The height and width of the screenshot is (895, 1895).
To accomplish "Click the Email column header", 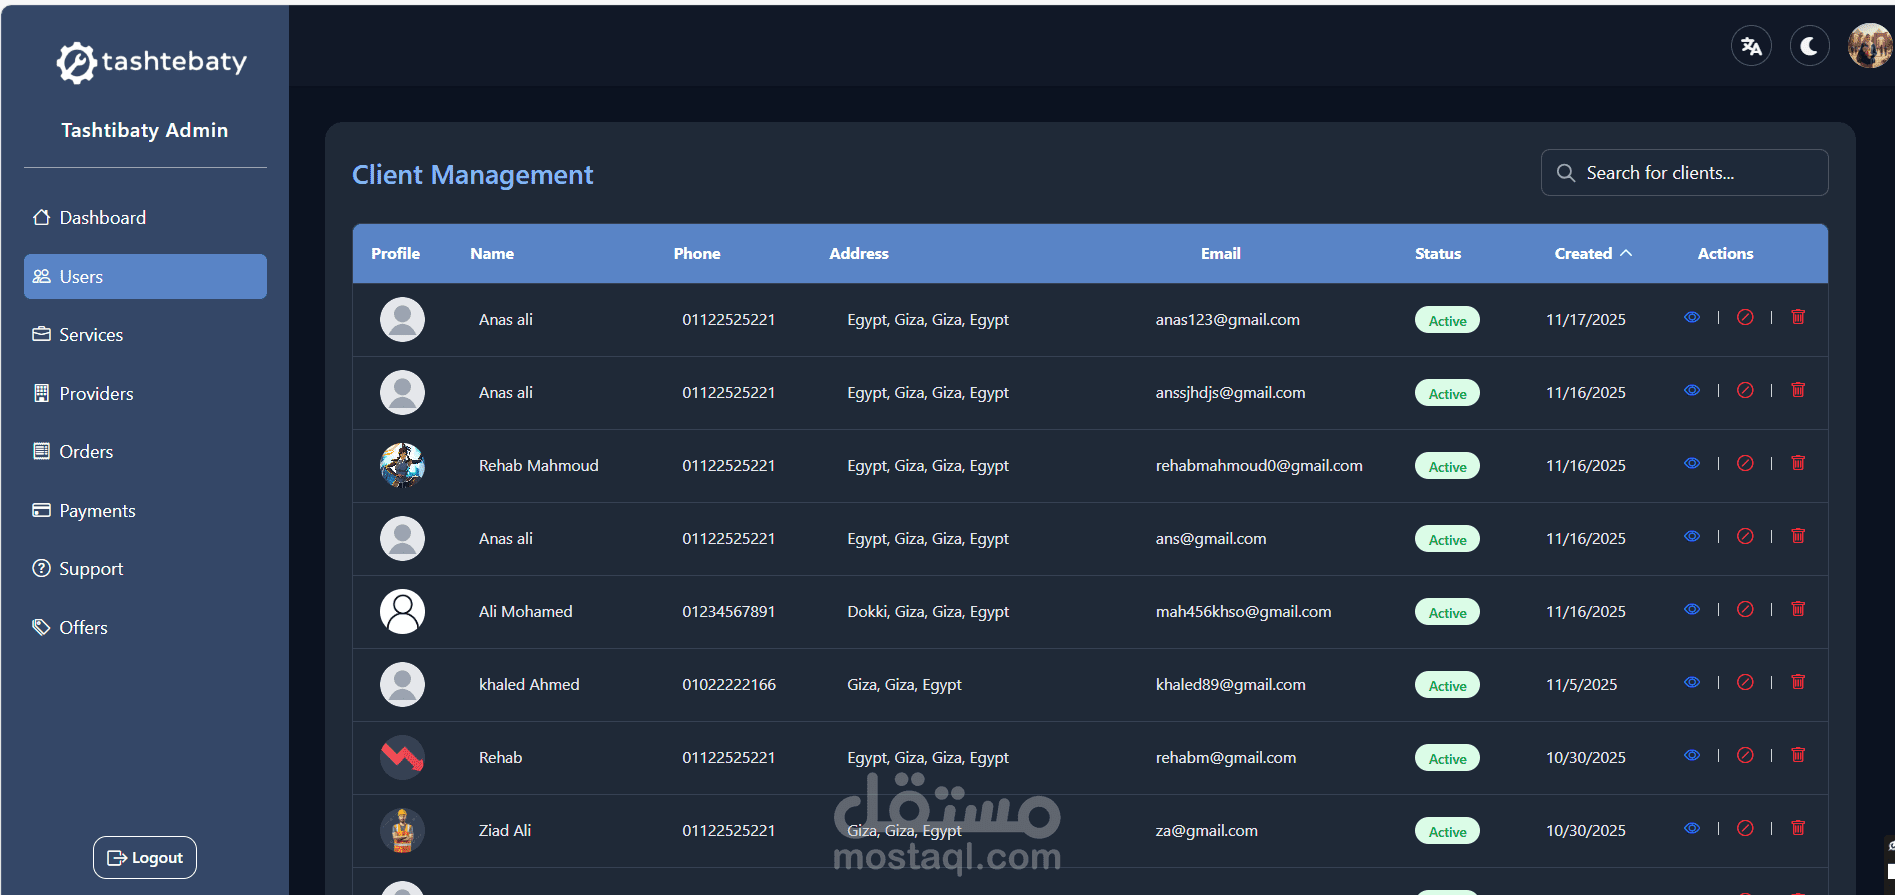I will click(1220, 254).
